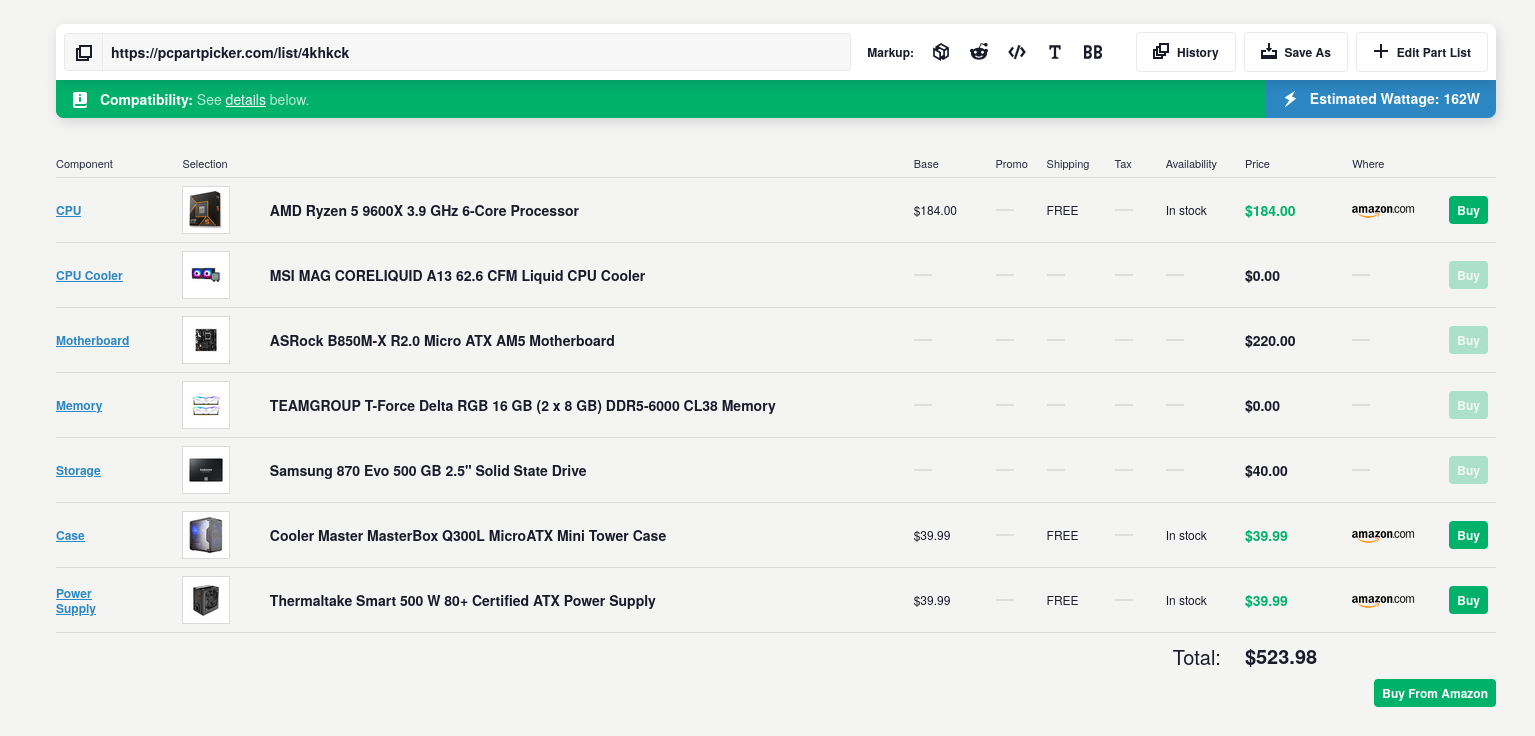The image size is (1535, 736).
Task: Open ASRock B850M-X R2.0 product name
Action: tap(442, 341)
